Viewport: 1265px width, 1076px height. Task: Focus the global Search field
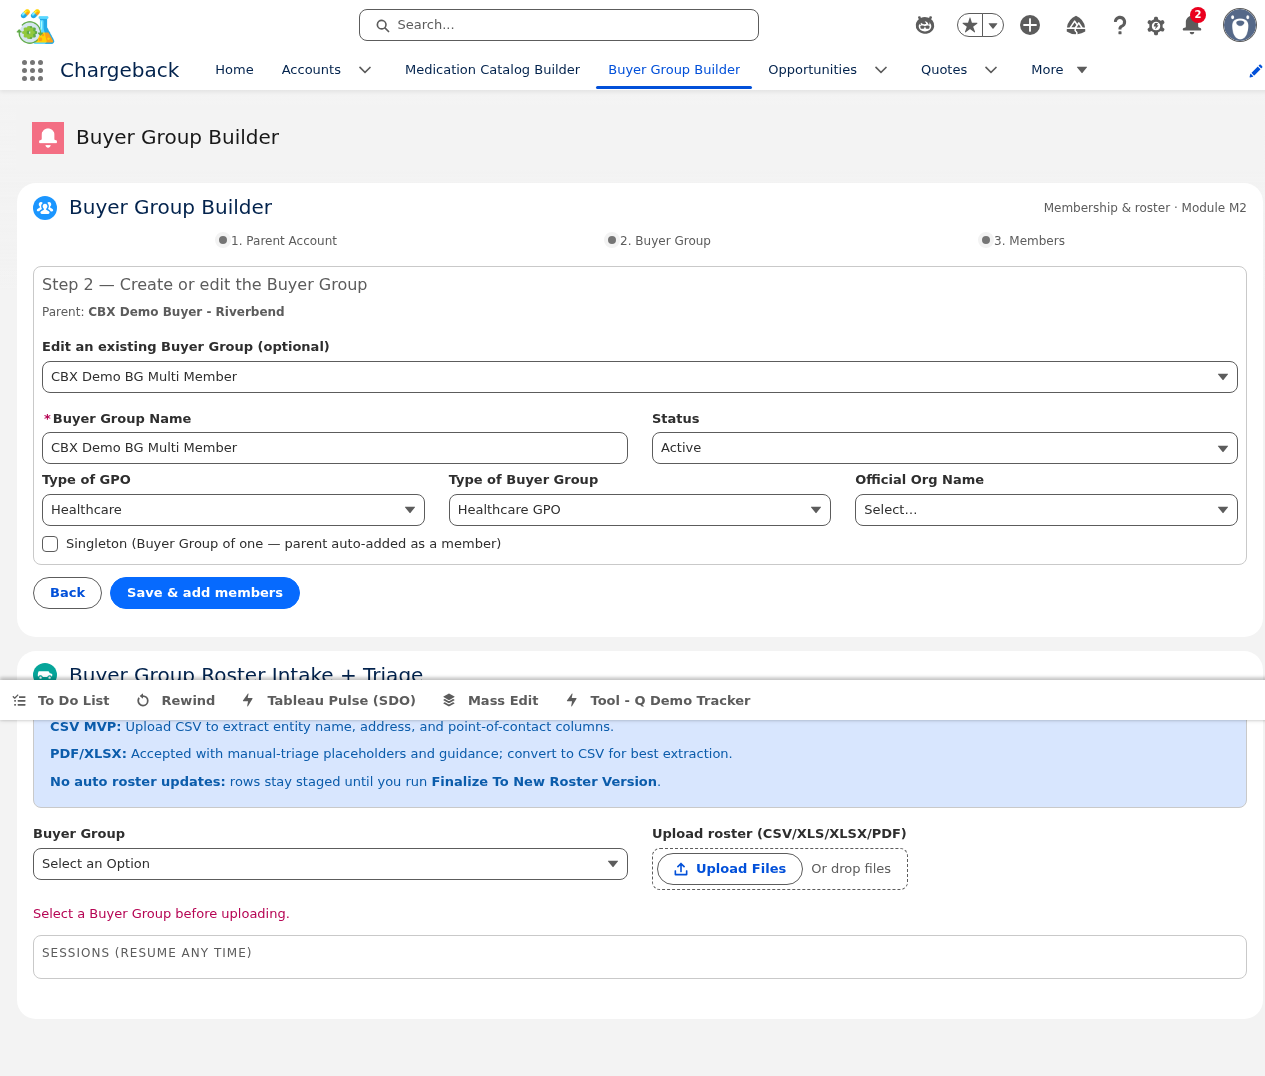tap(559, 25)
